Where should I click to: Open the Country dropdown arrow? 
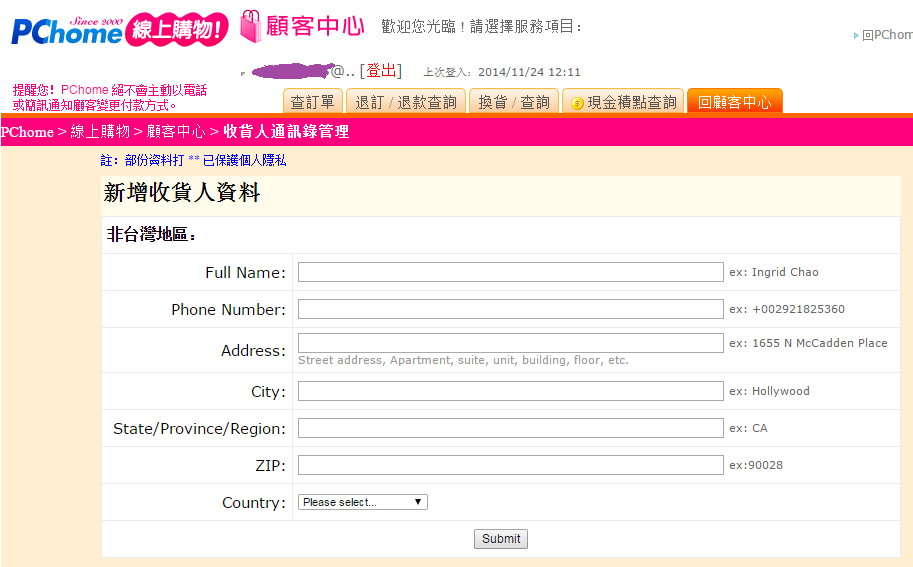(x=418, y=502)
